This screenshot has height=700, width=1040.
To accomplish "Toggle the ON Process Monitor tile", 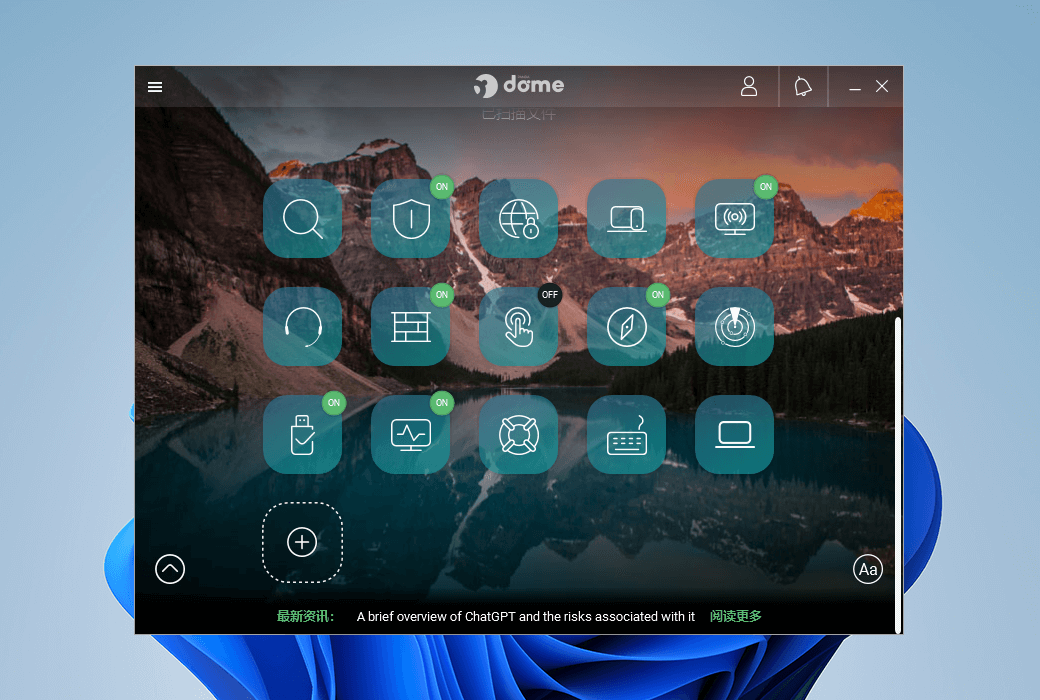I will [410, 435].
